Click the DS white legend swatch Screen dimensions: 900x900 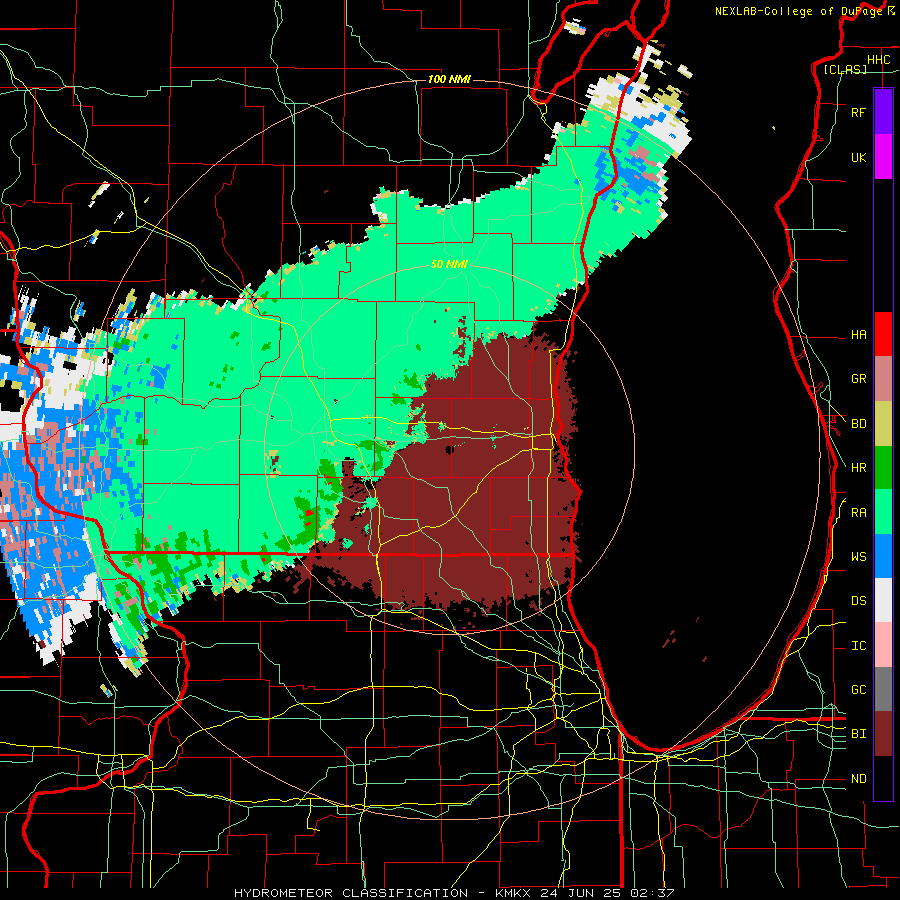pos(883,600)
